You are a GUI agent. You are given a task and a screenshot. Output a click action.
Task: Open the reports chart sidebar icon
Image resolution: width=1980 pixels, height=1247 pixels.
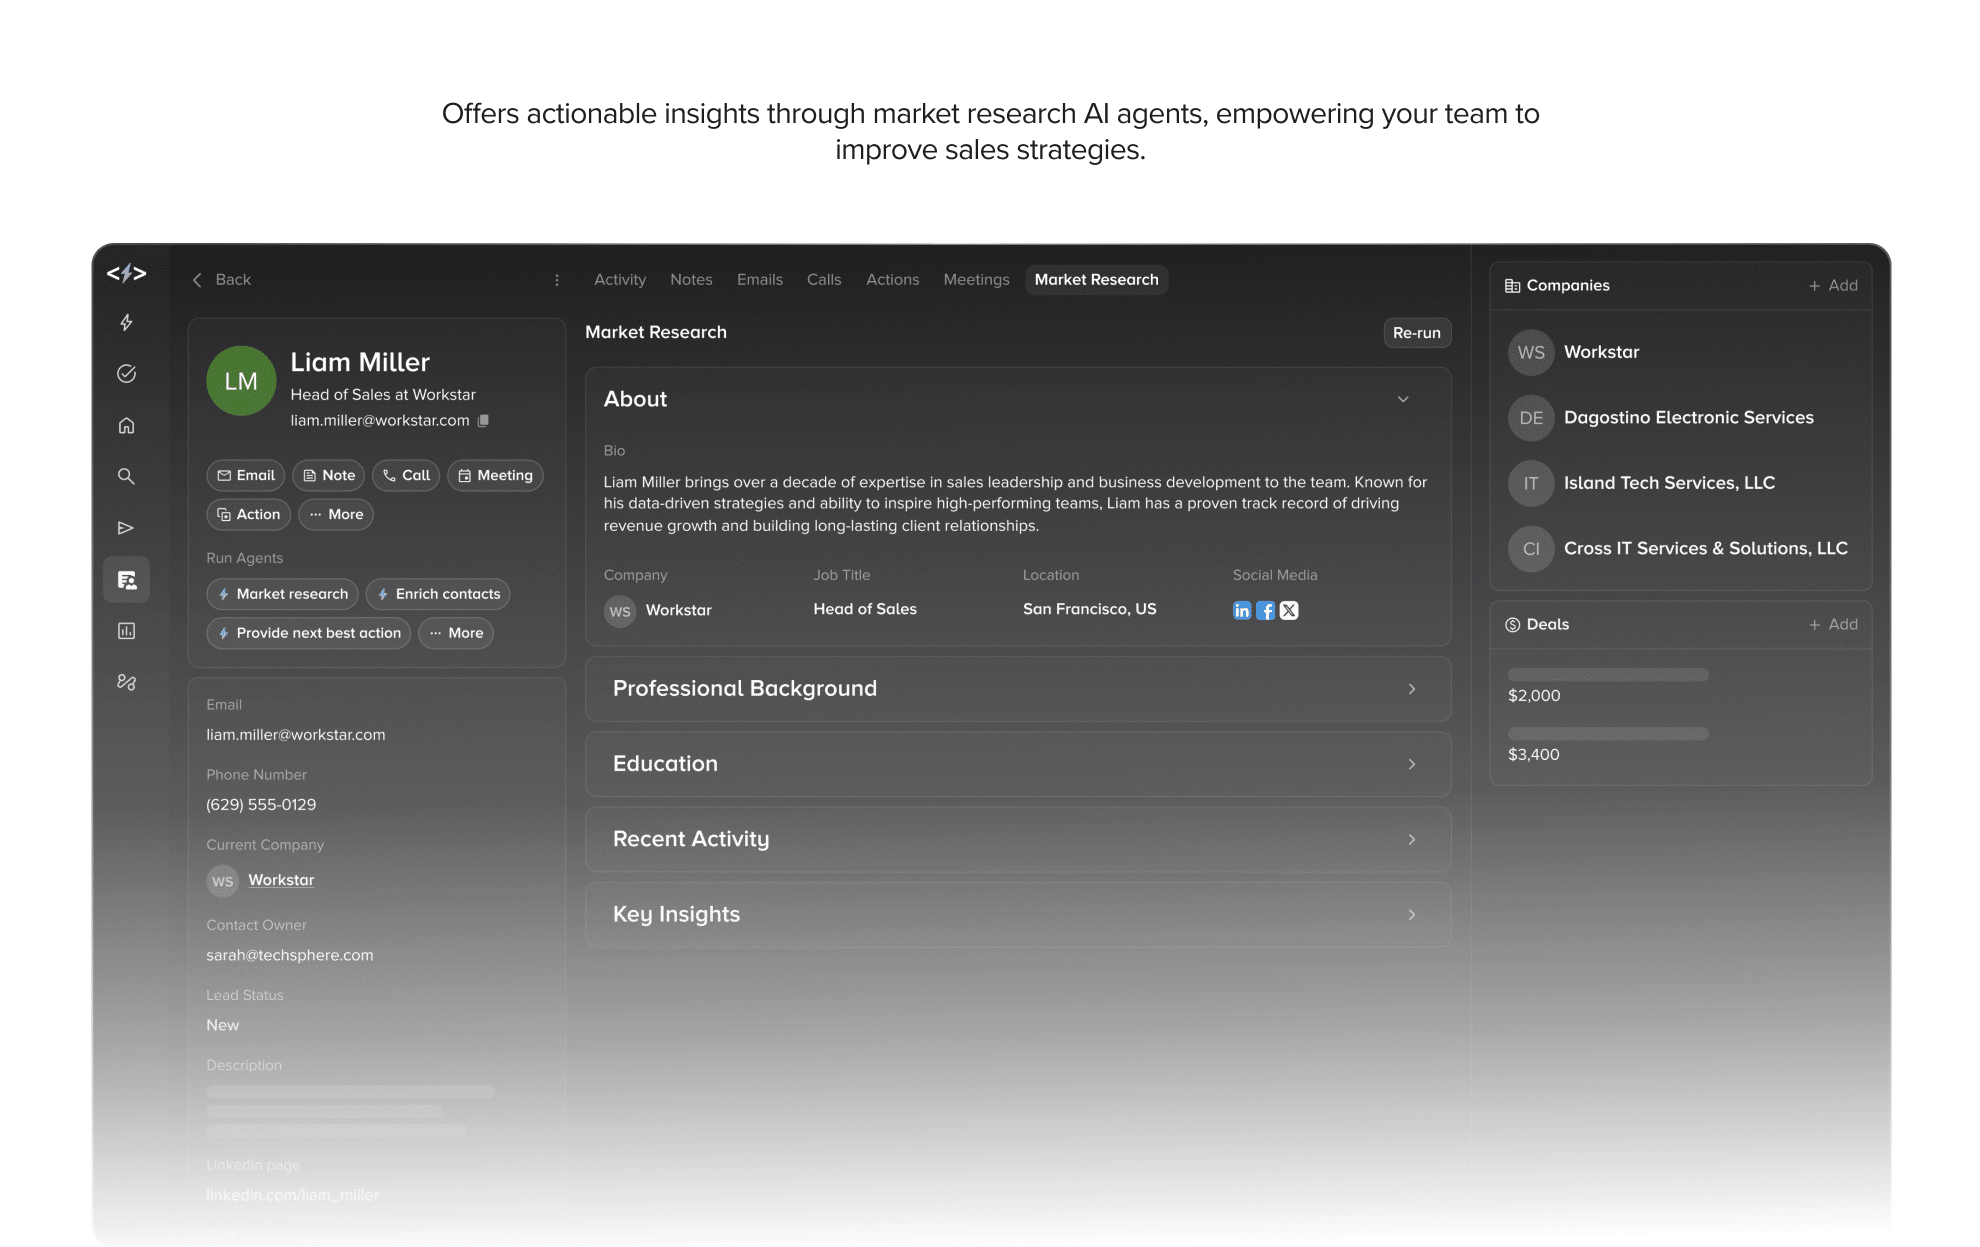(x=126, y=631)
